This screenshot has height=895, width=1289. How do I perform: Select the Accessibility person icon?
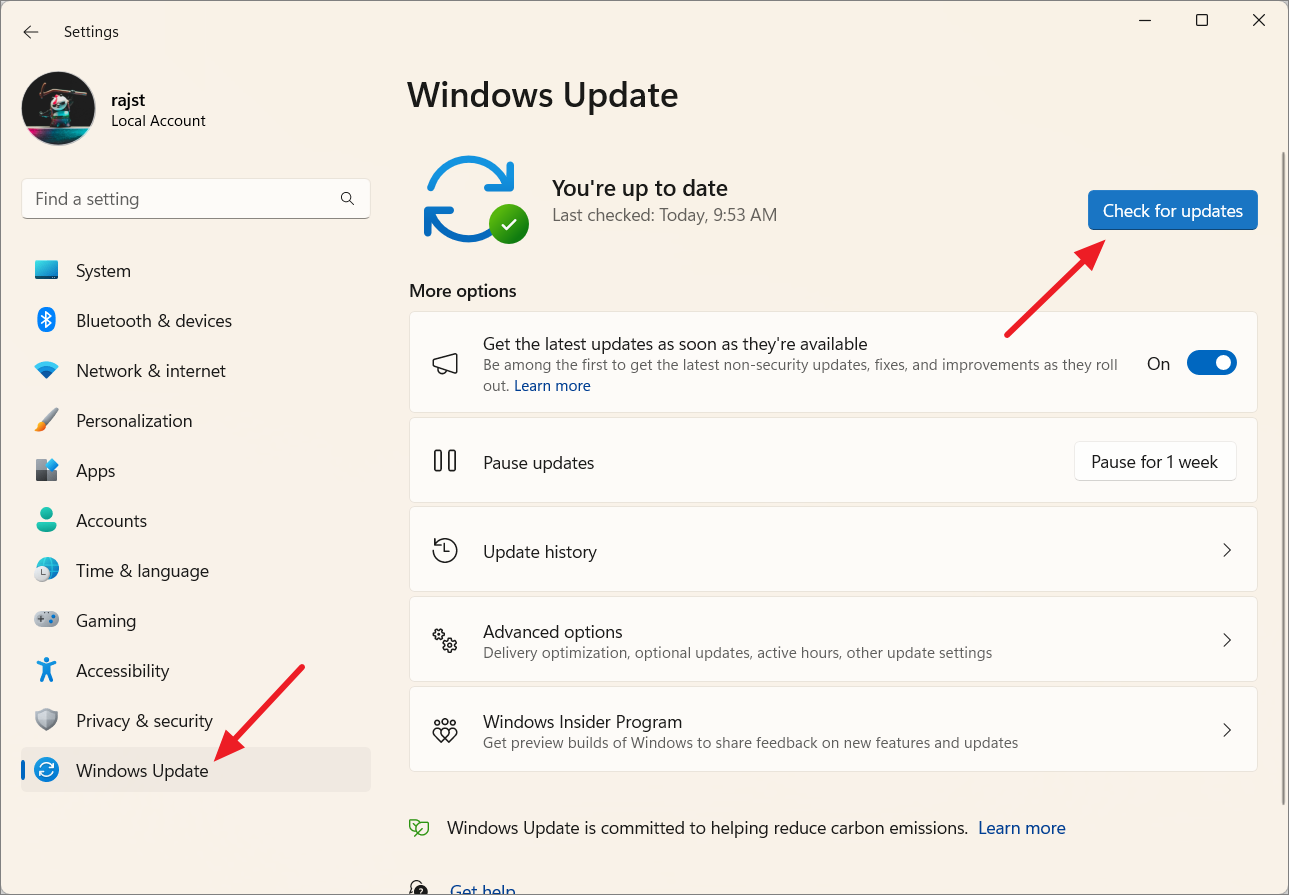click(46, 670)
